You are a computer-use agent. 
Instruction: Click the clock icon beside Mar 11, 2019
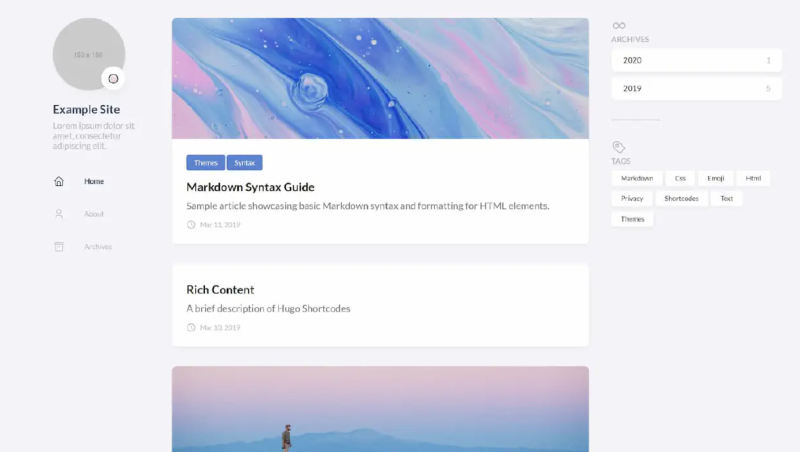(191, 224)
